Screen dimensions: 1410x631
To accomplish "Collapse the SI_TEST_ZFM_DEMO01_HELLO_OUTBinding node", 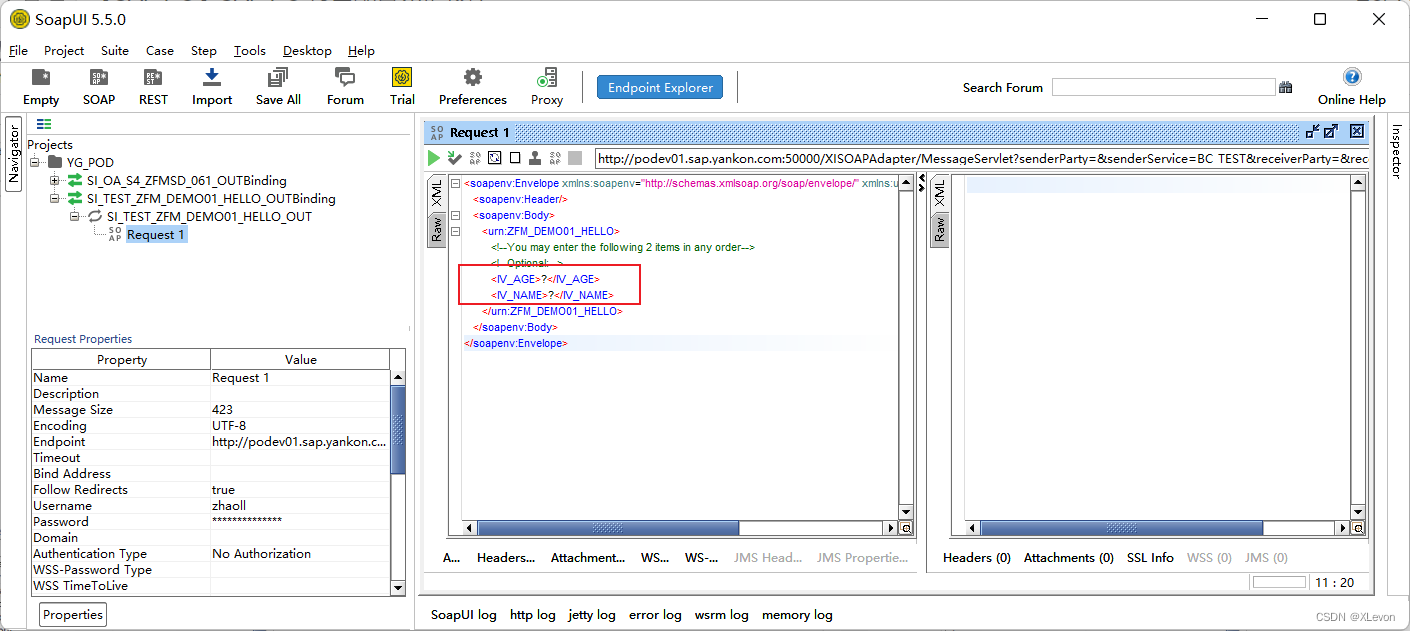I will point(55,198).
